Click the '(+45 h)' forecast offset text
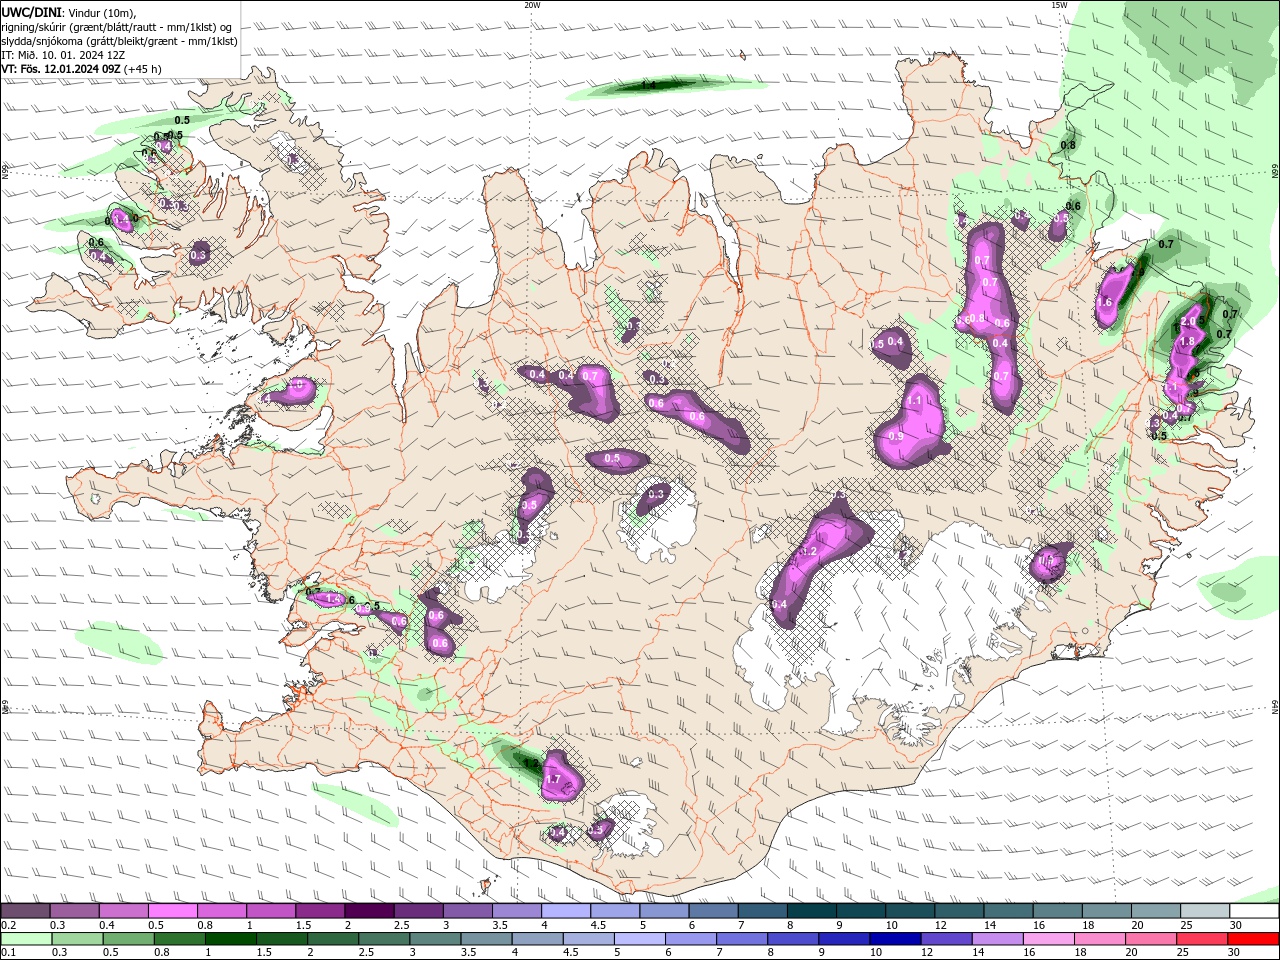 (x=143, y=69)
